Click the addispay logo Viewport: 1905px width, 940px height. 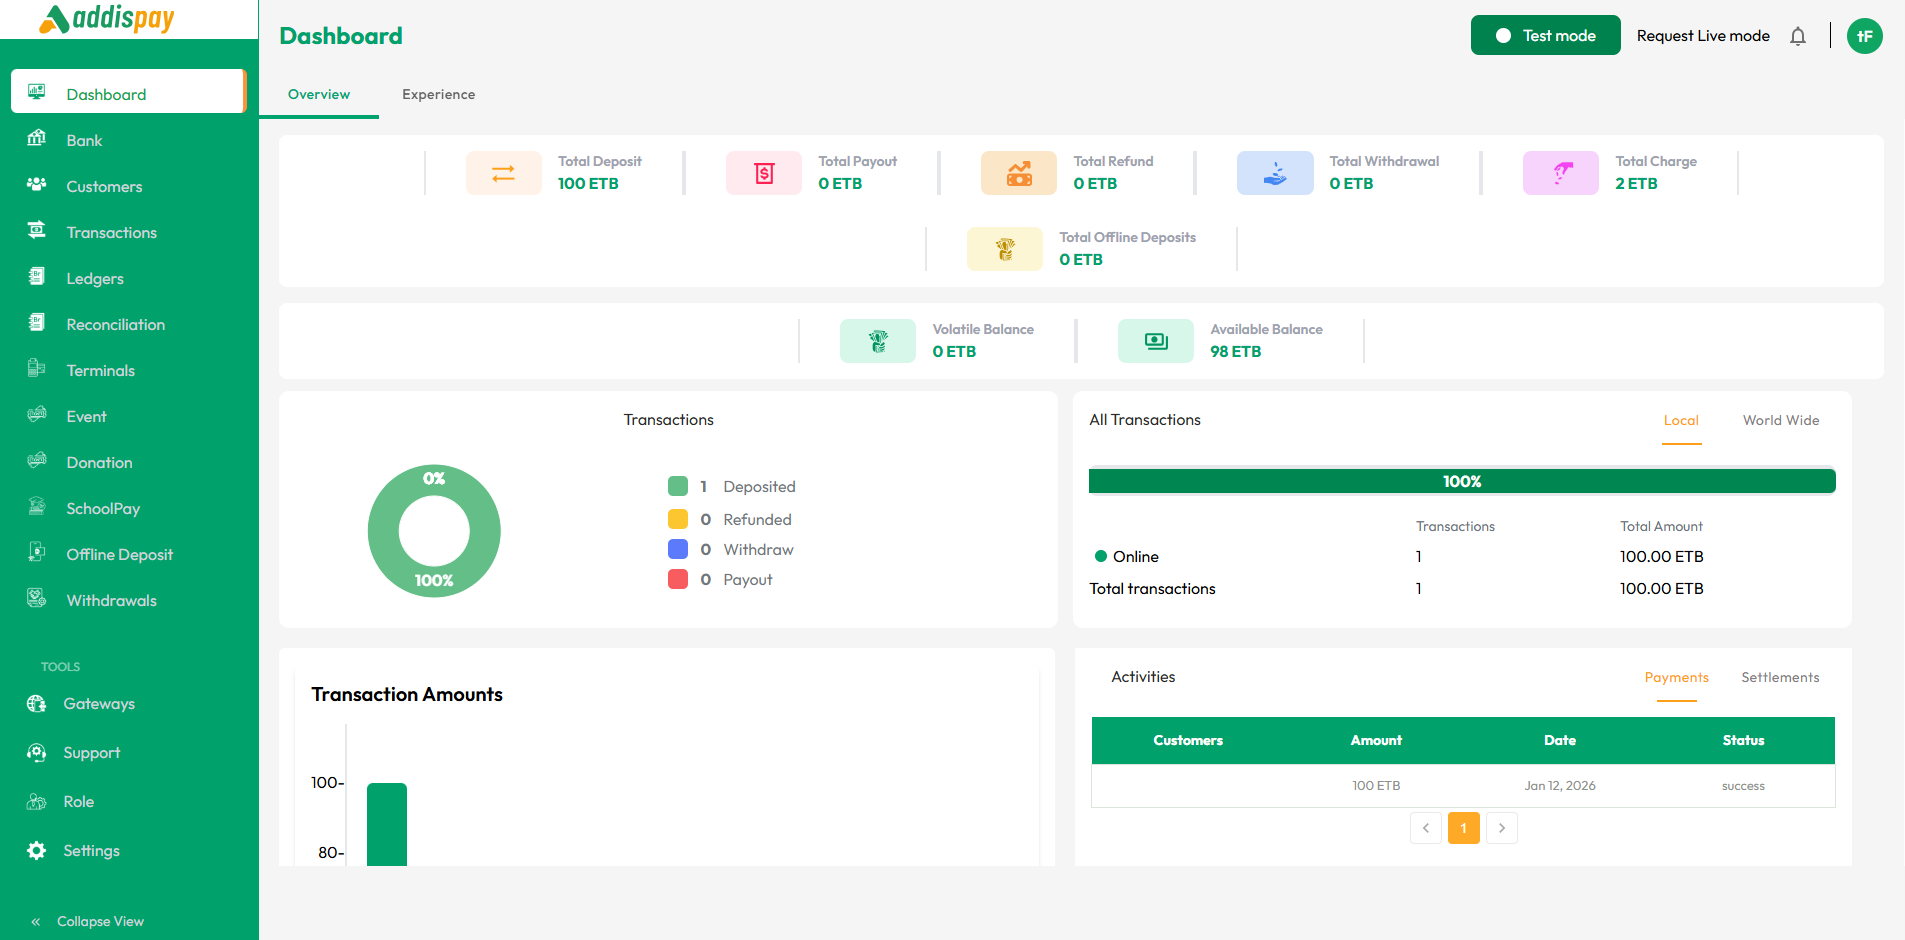[107, 18]
